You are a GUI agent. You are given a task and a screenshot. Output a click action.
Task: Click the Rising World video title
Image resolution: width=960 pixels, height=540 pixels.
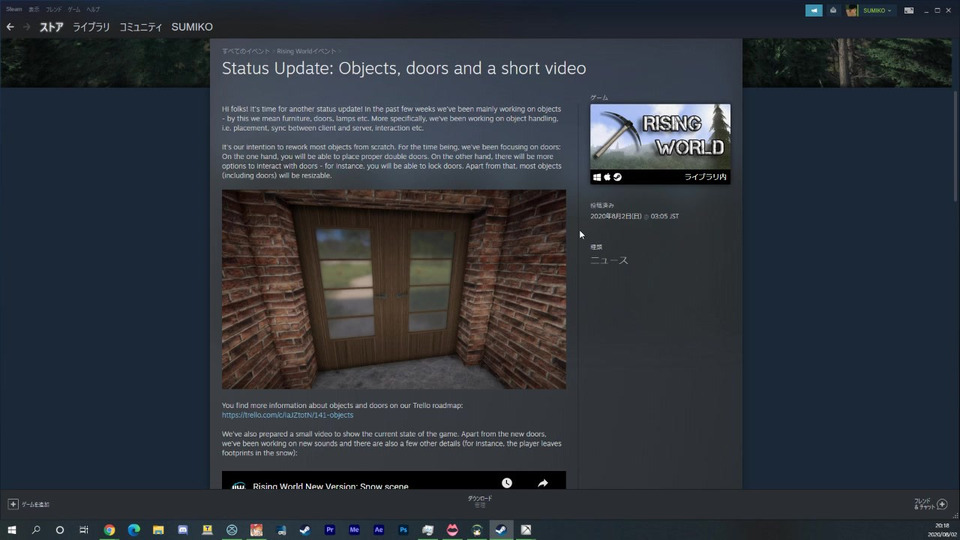point(331,486)
